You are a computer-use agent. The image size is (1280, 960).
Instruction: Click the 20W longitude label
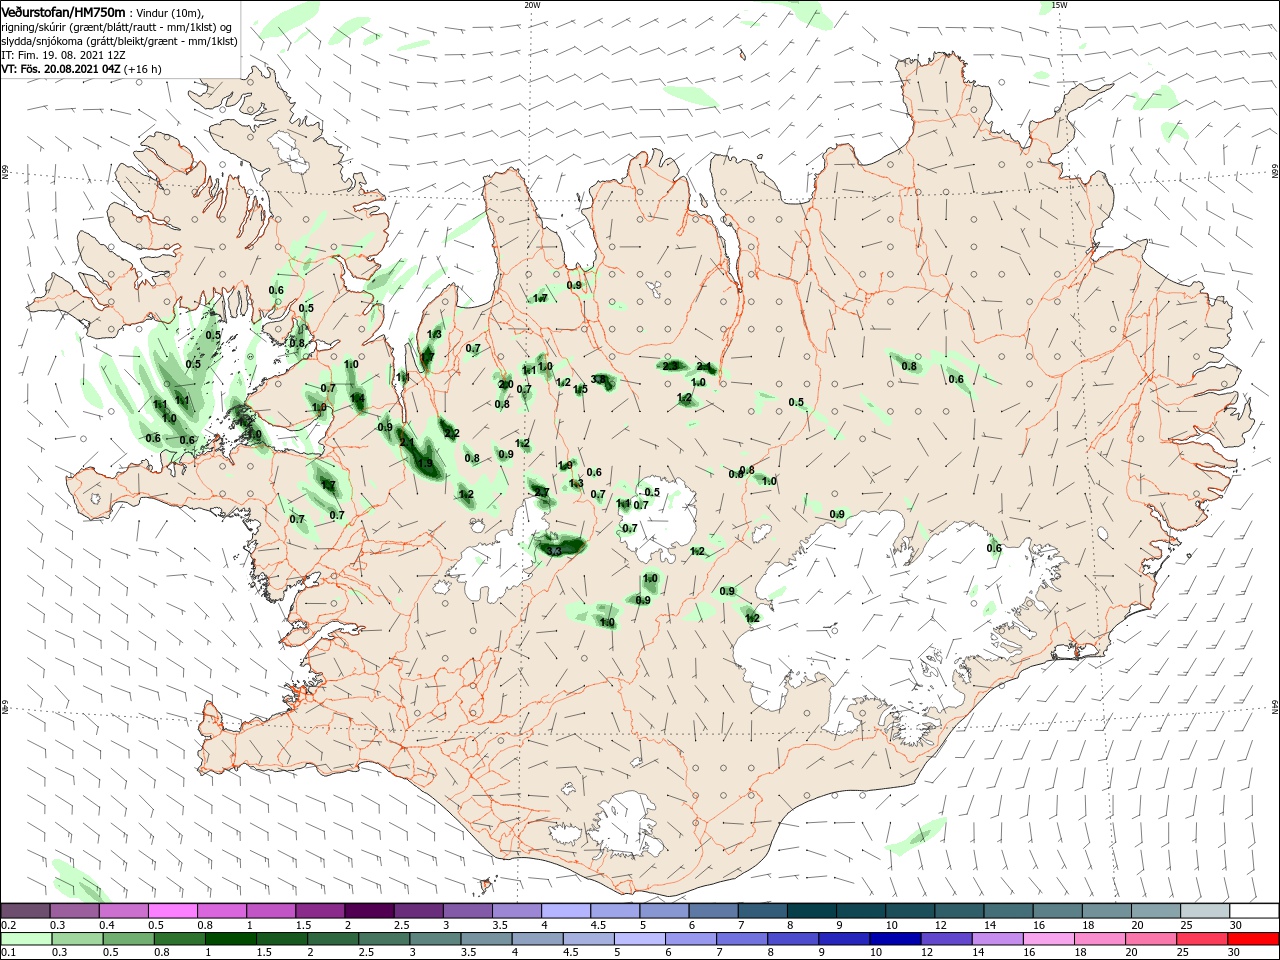(x=532, y=5)
